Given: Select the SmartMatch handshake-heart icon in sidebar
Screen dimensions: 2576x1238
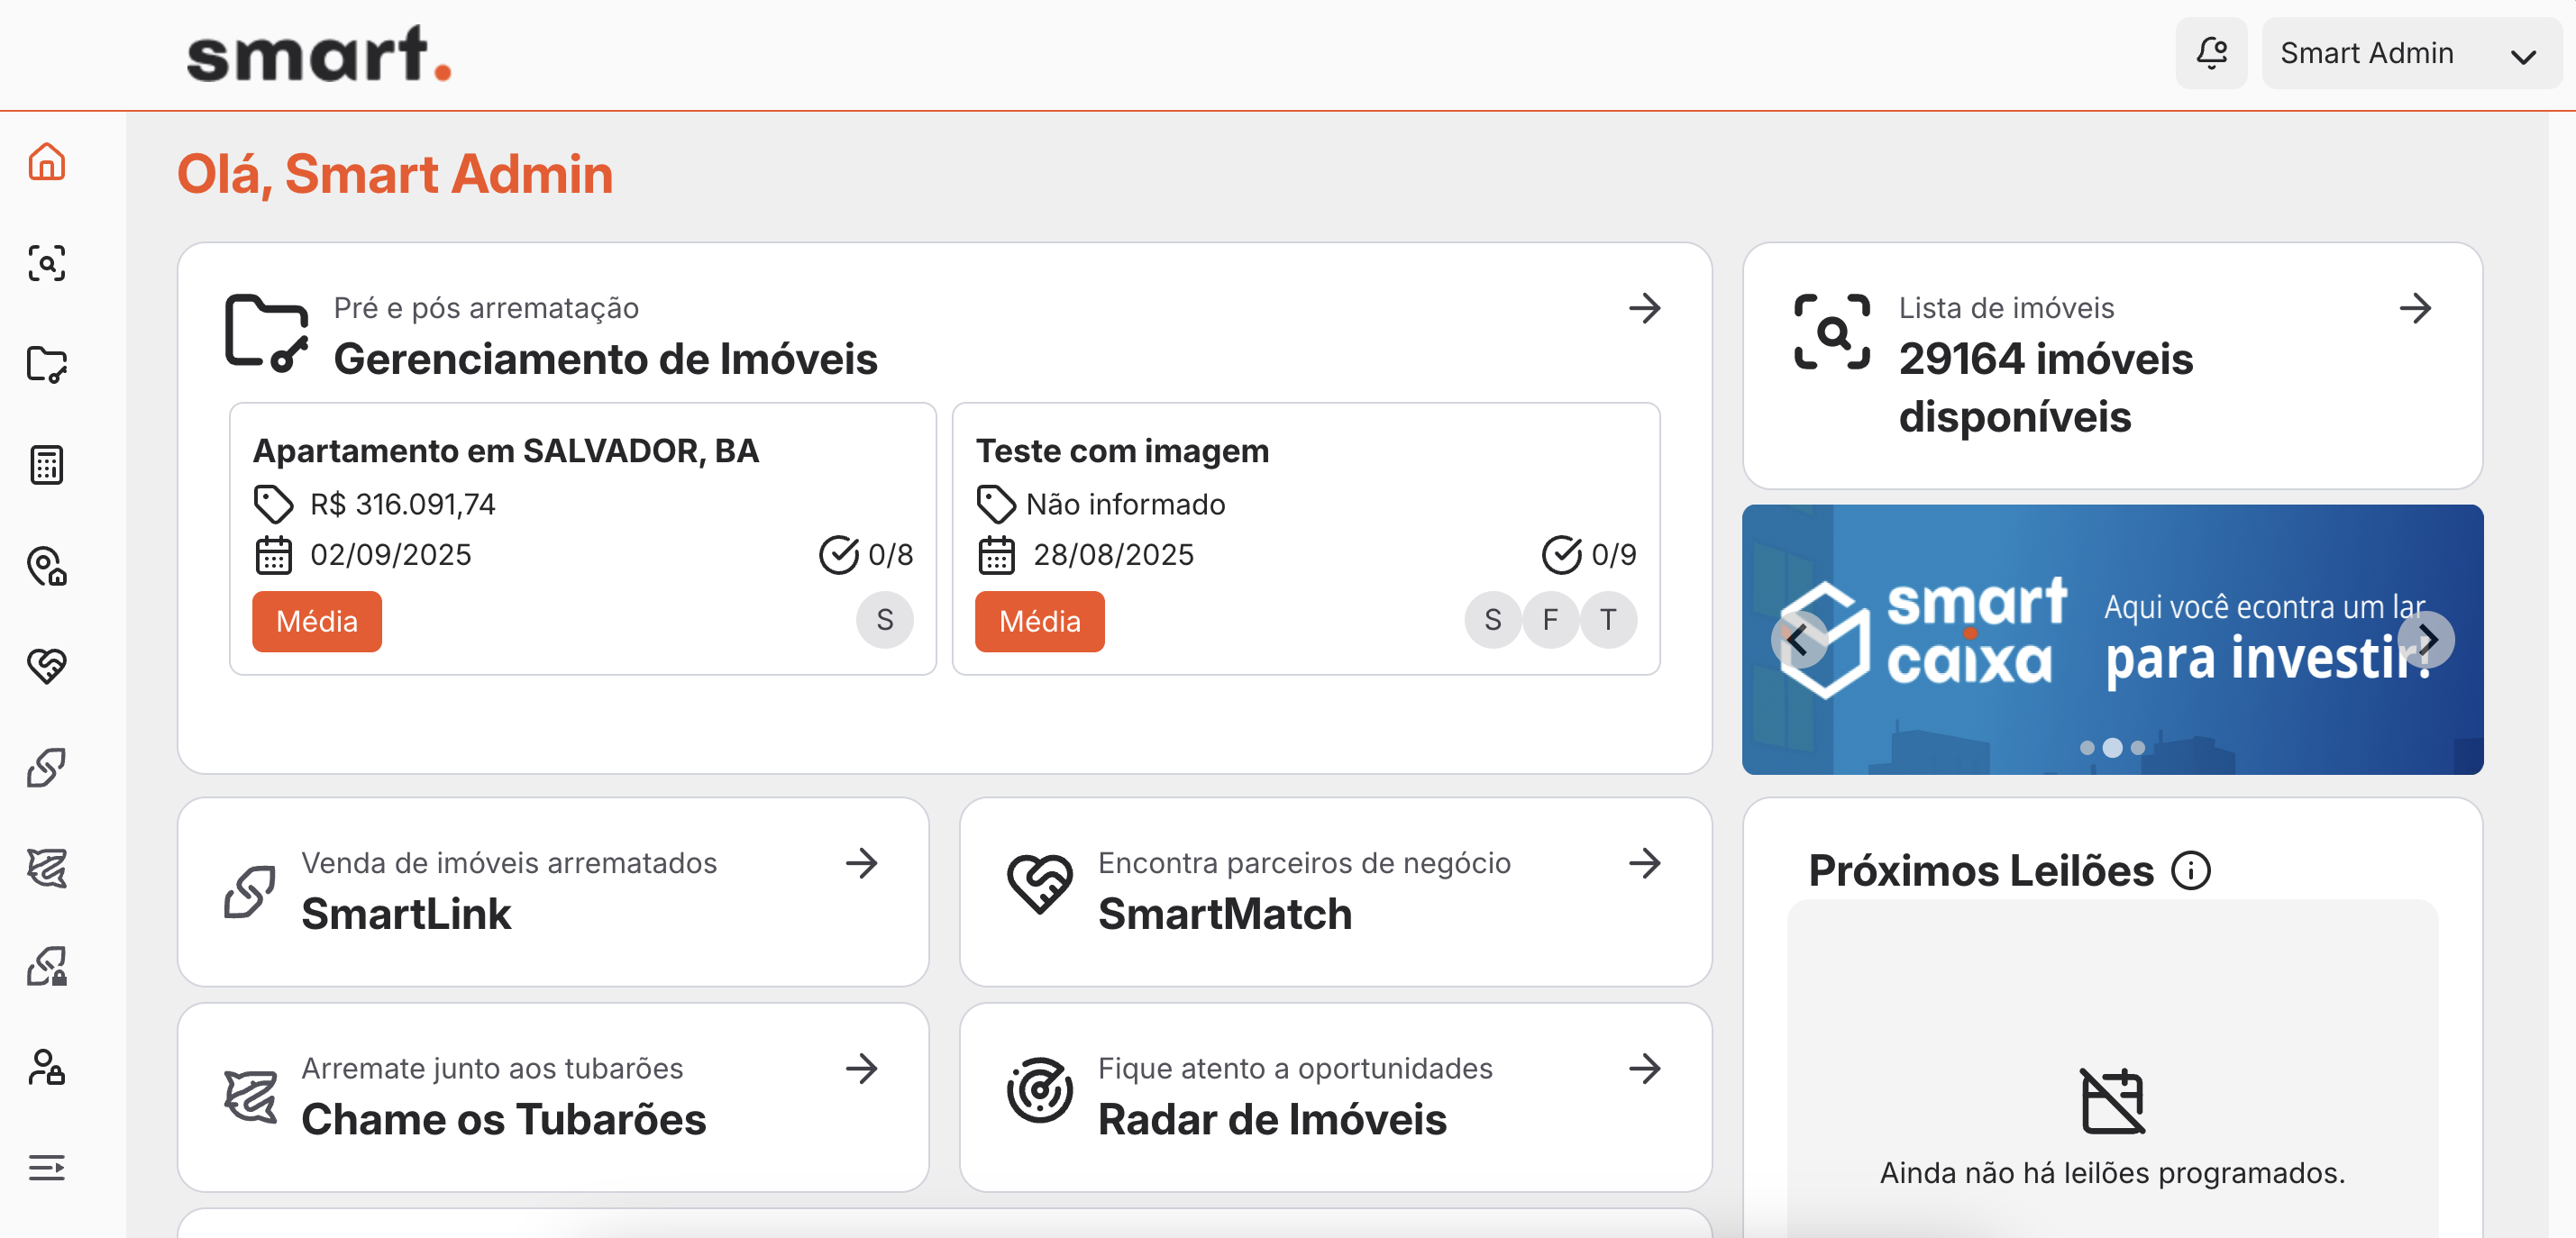Looking at the screenshot, I should point(46,666).
